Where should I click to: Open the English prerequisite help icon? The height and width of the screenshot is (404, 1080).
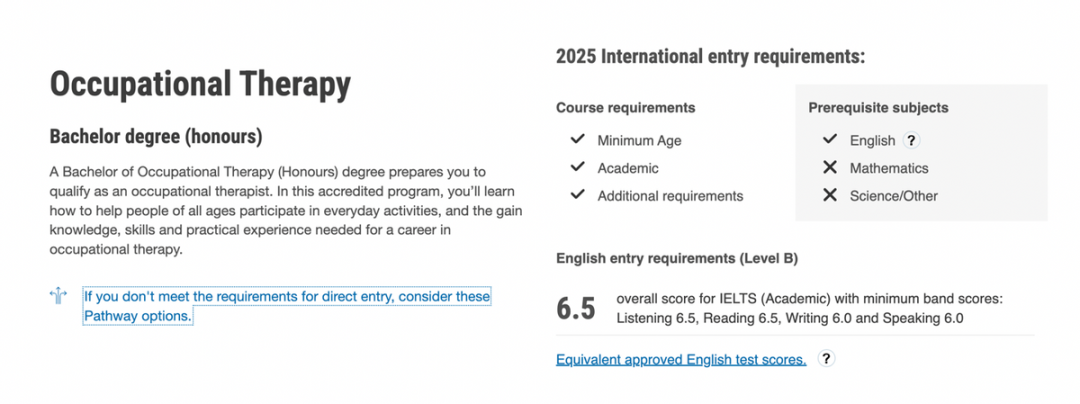[x=911, y=140]
